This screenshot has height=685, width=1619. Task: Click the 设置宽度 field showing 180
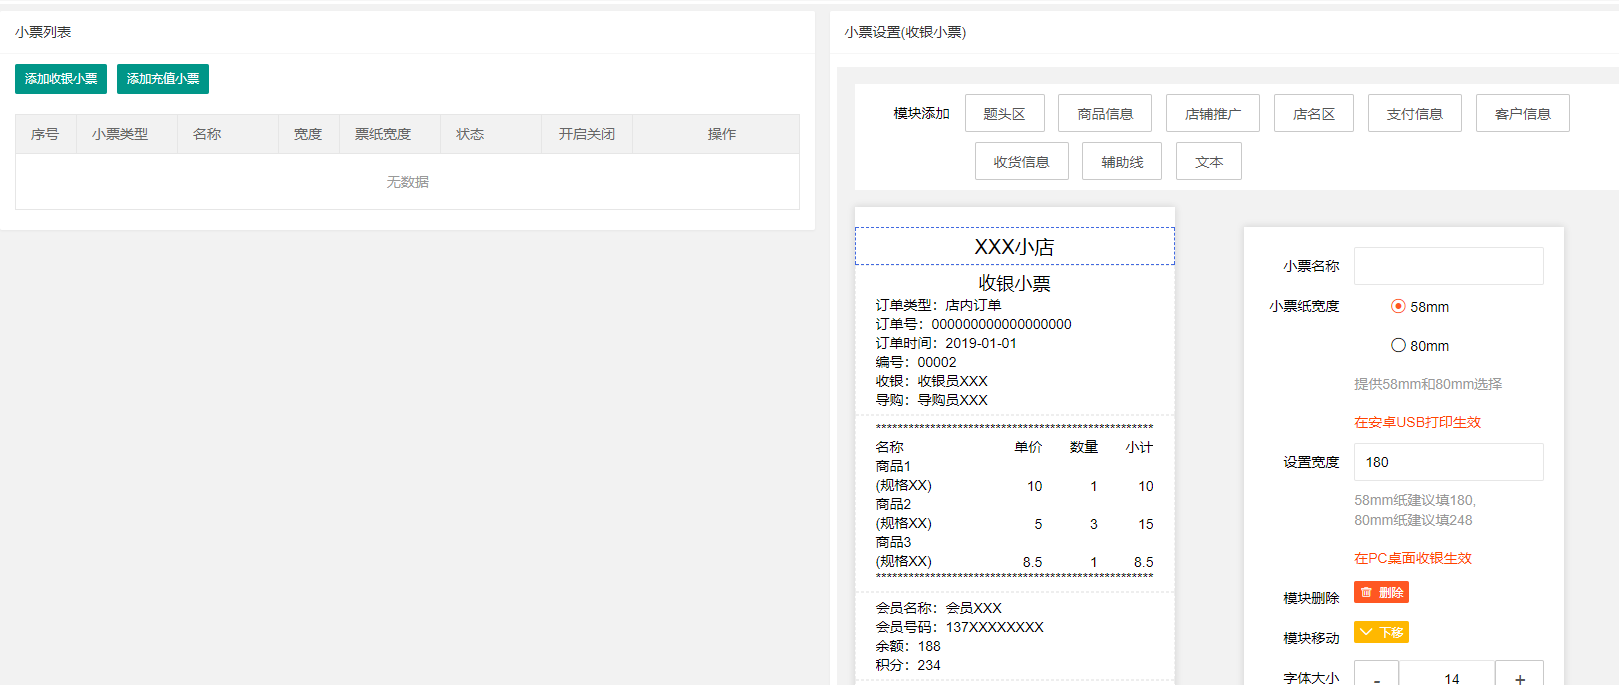pyautogui.click(x=1448, y=462)
